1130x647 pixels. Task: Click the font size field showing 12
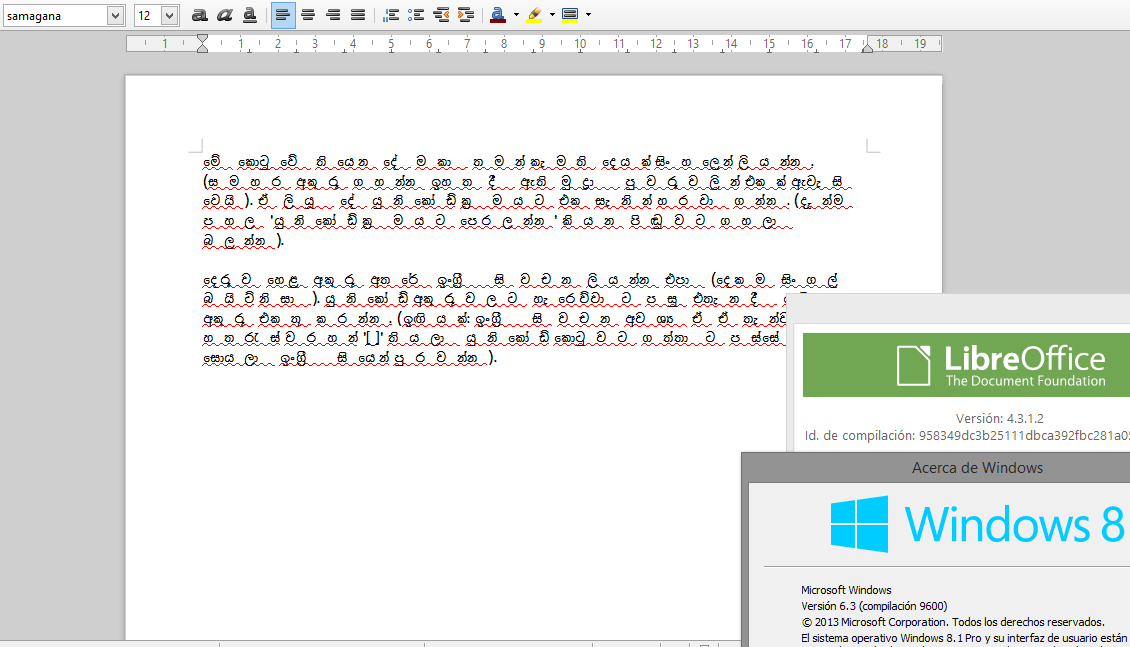click(147, 15)
